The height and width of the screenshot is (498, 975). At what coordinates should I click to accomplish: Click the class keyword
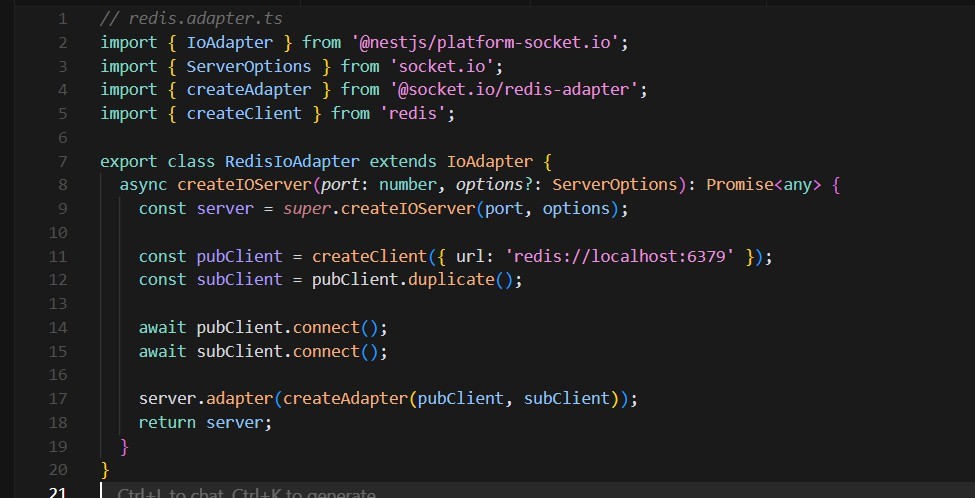[x=192, y=162]
